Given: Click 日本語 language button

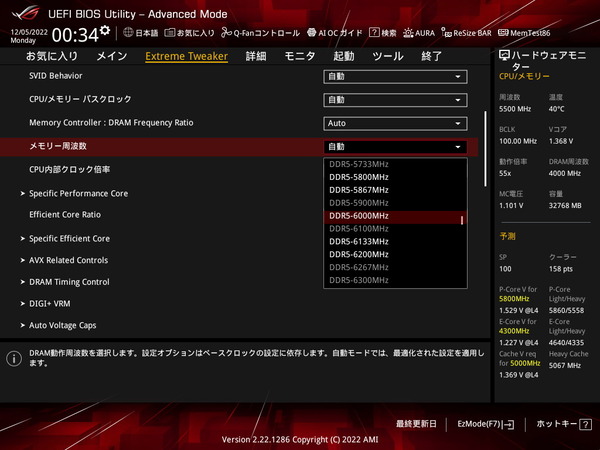Looking at the screenshot, I should 141,33.
